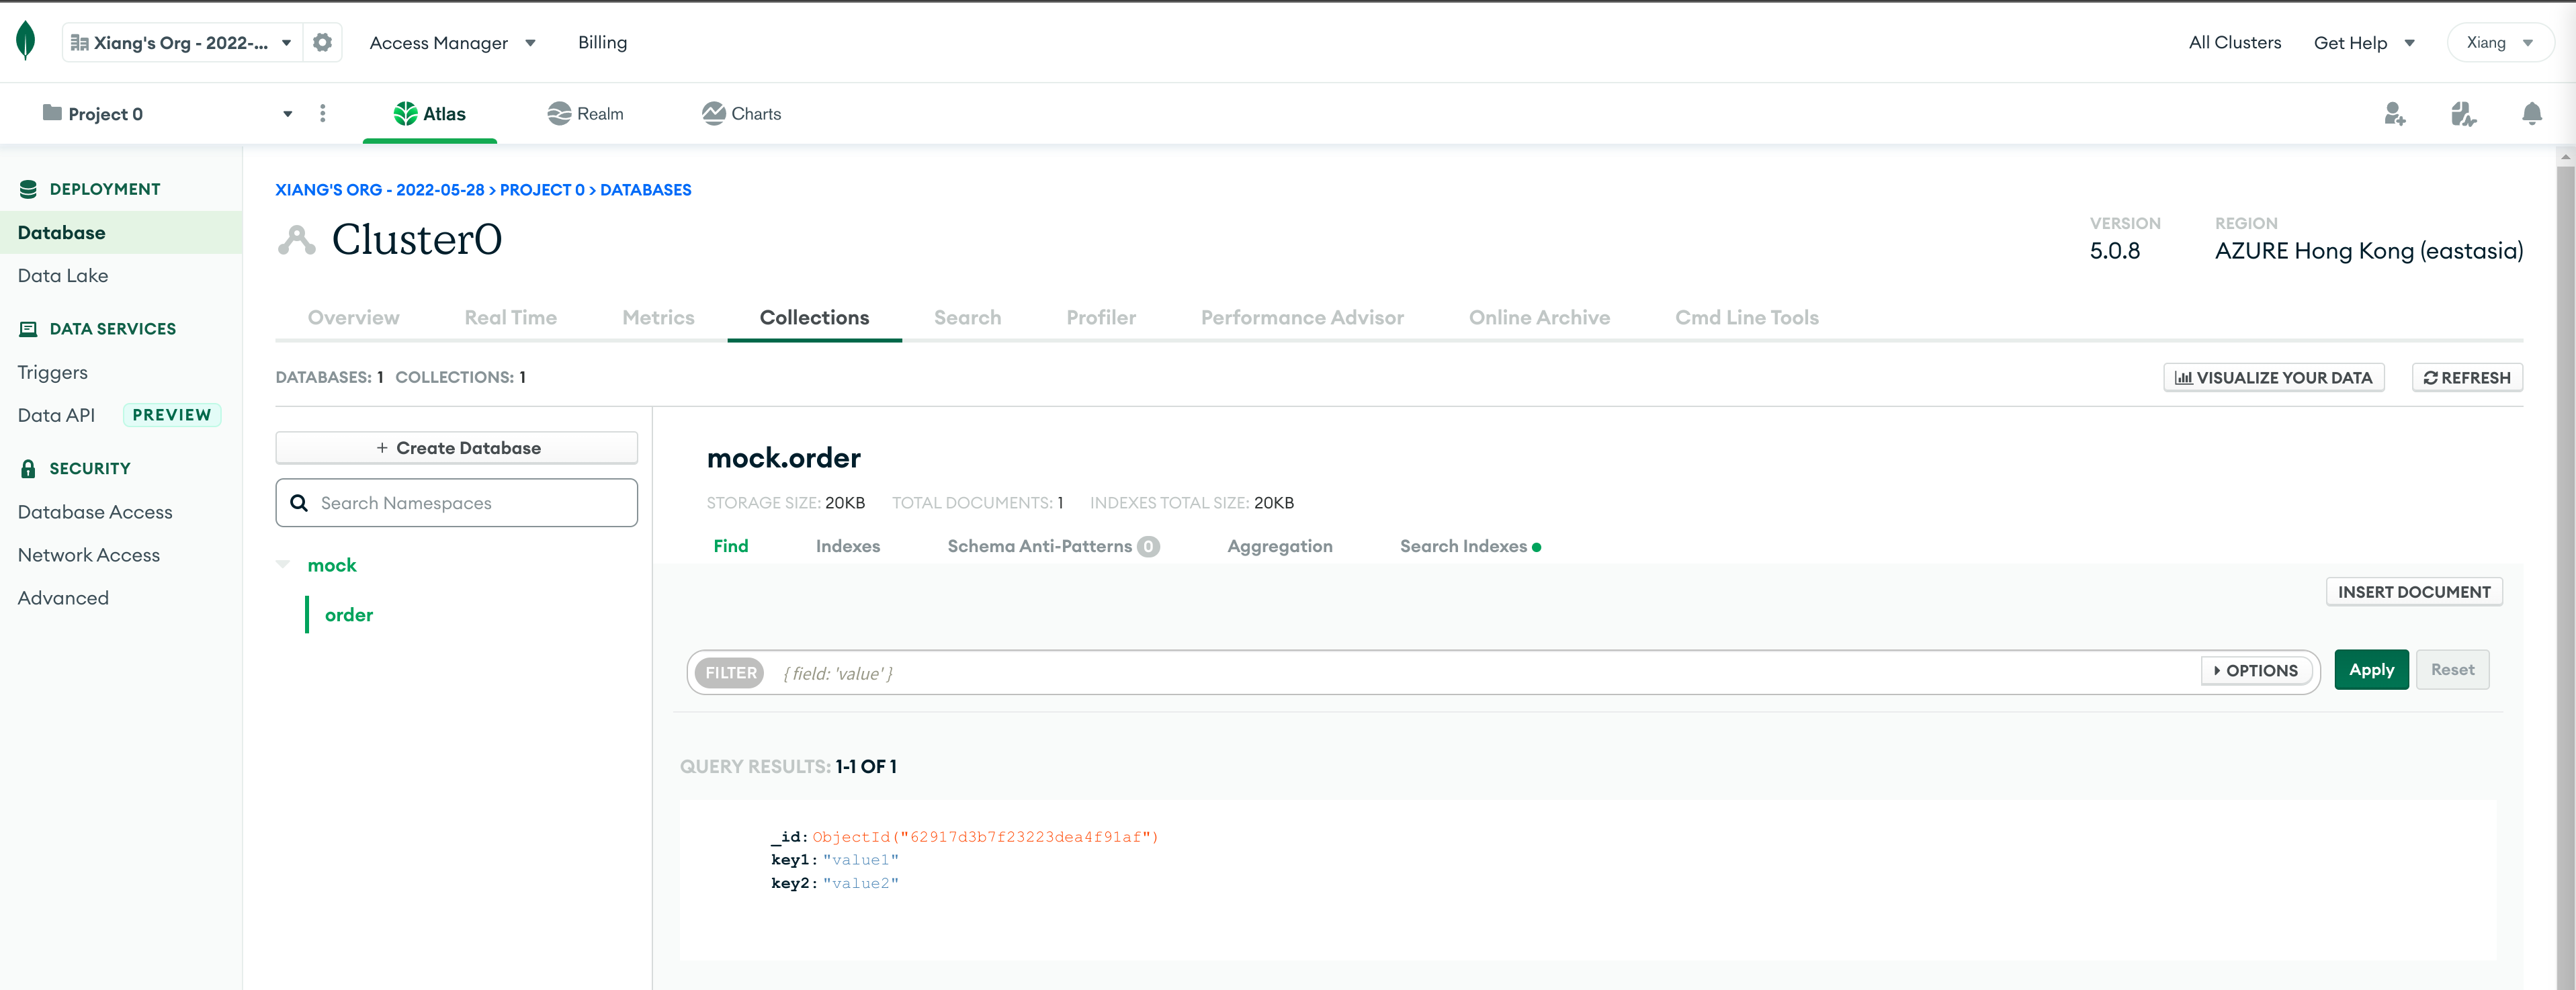
Task: Go to All Clusters
Action: 2235,43
